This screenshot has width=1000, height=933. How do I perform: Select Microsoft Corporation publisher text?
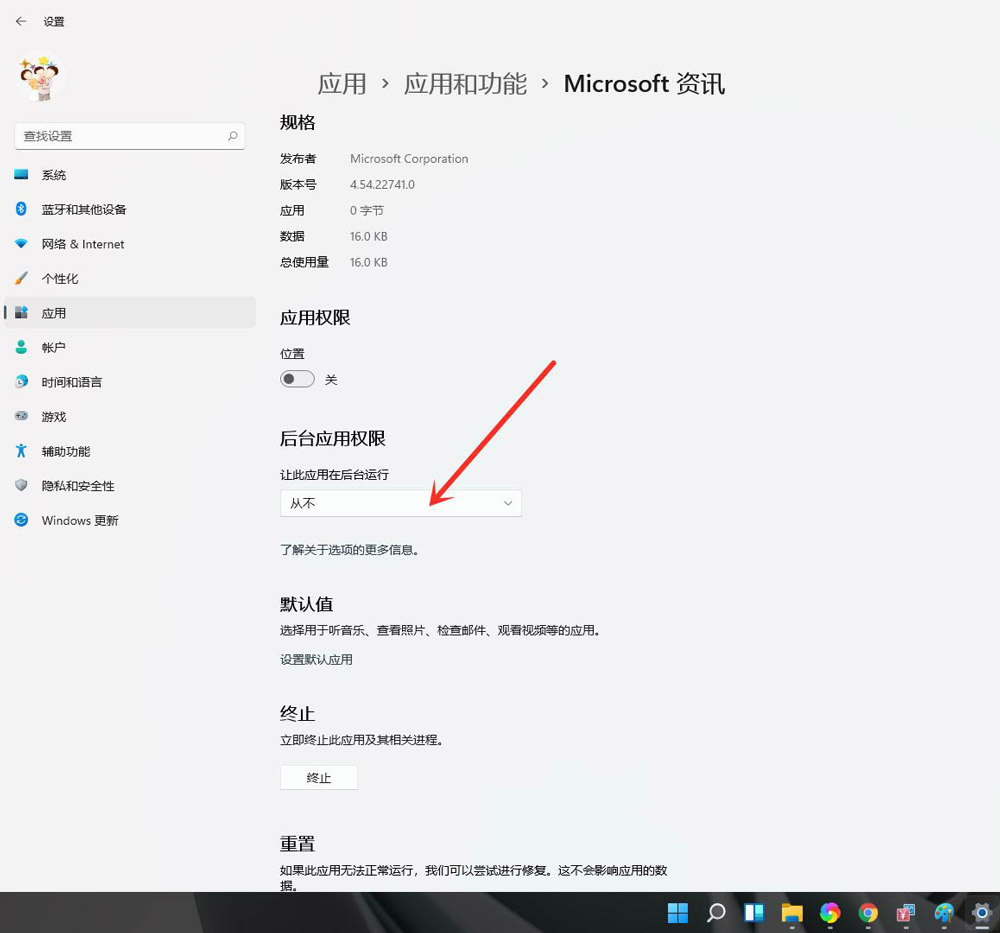point(409,159)
